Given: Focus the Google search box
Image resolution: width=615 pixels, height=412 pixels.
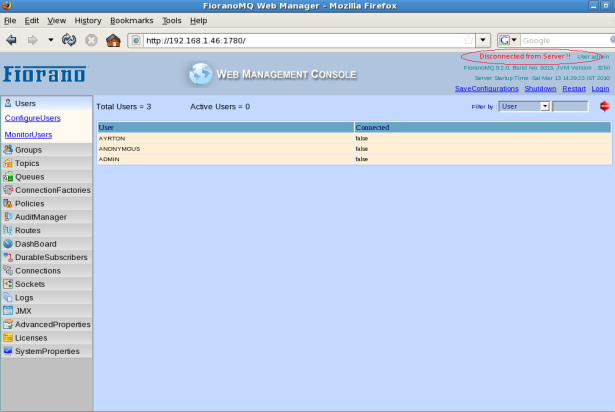Looking at the screenshot, I should 567,40.
